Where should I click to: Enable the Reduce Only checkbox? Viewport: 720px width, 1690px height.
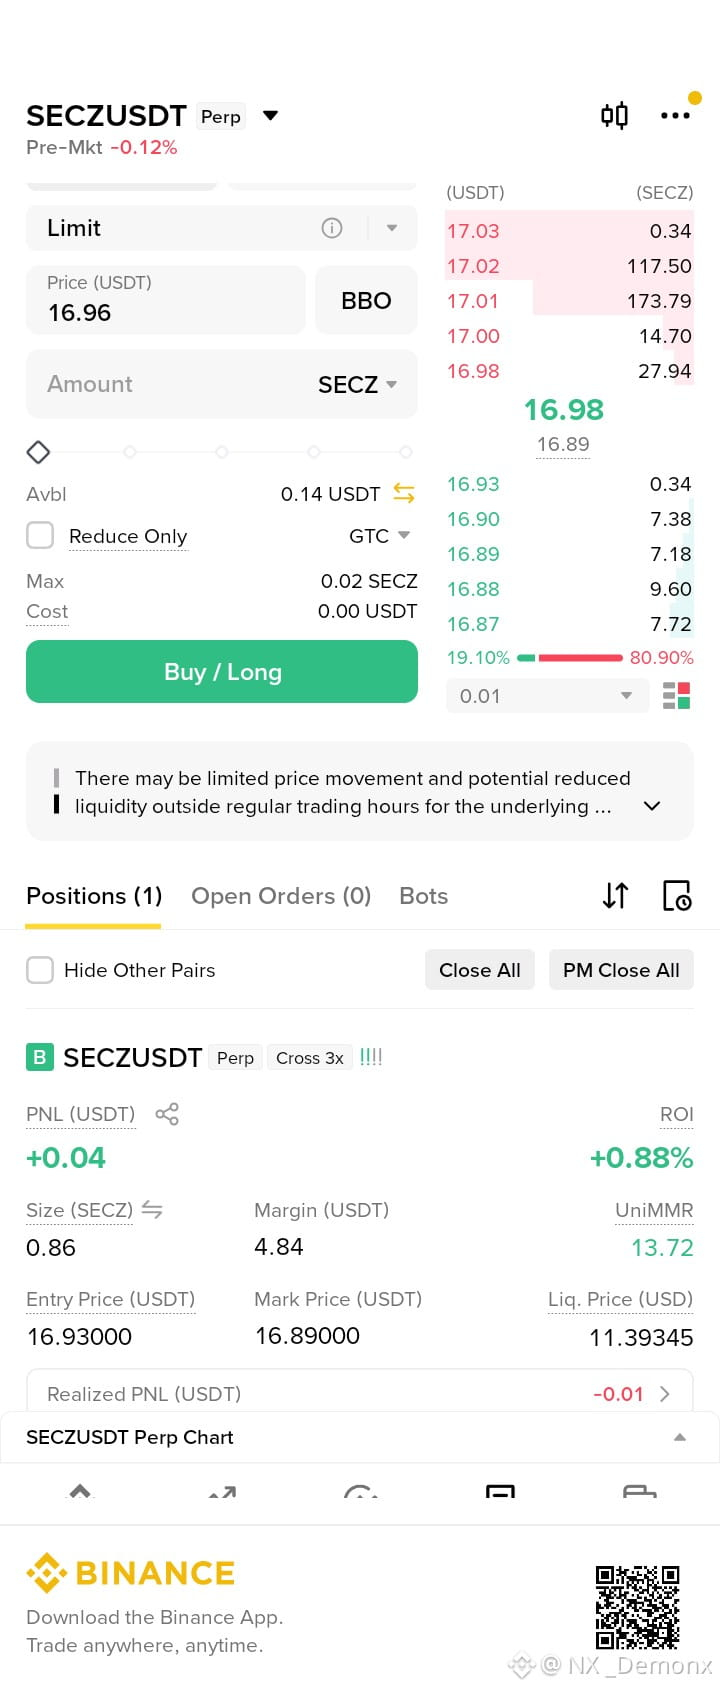40,535
